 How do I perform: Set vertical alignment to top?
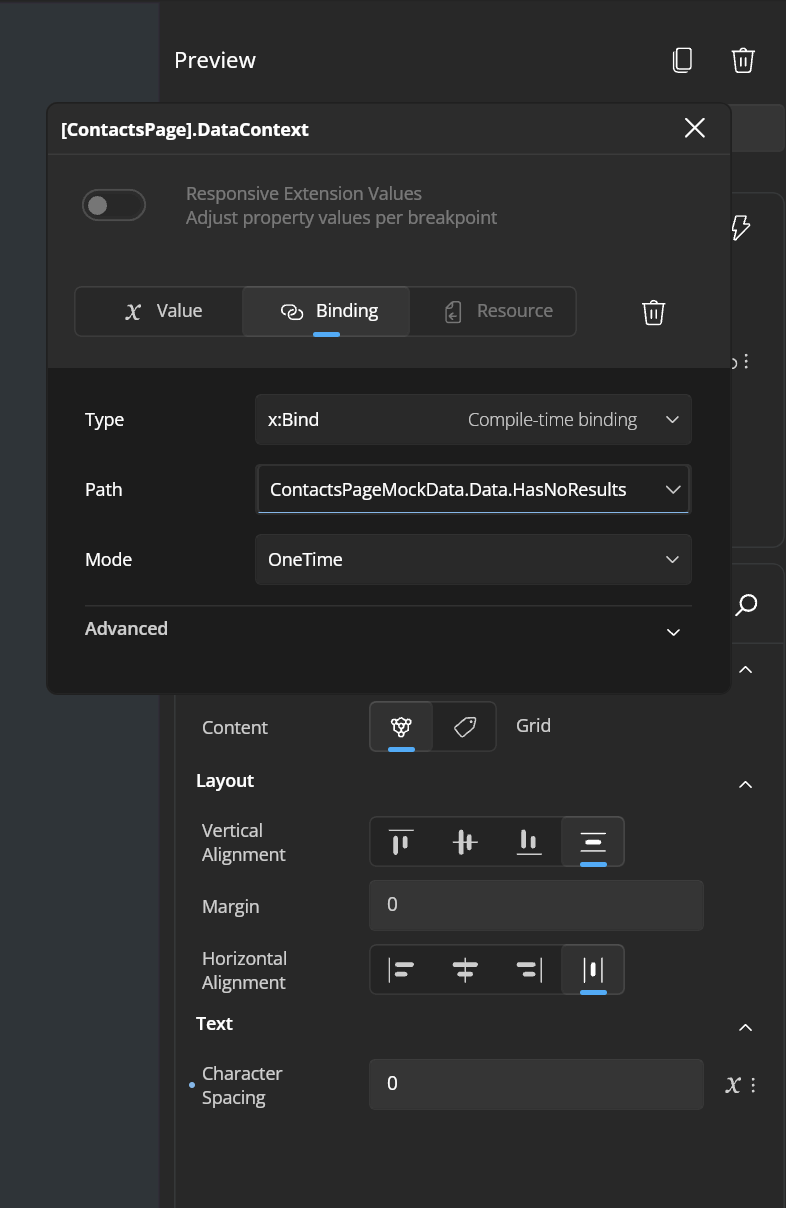point(401,842)
